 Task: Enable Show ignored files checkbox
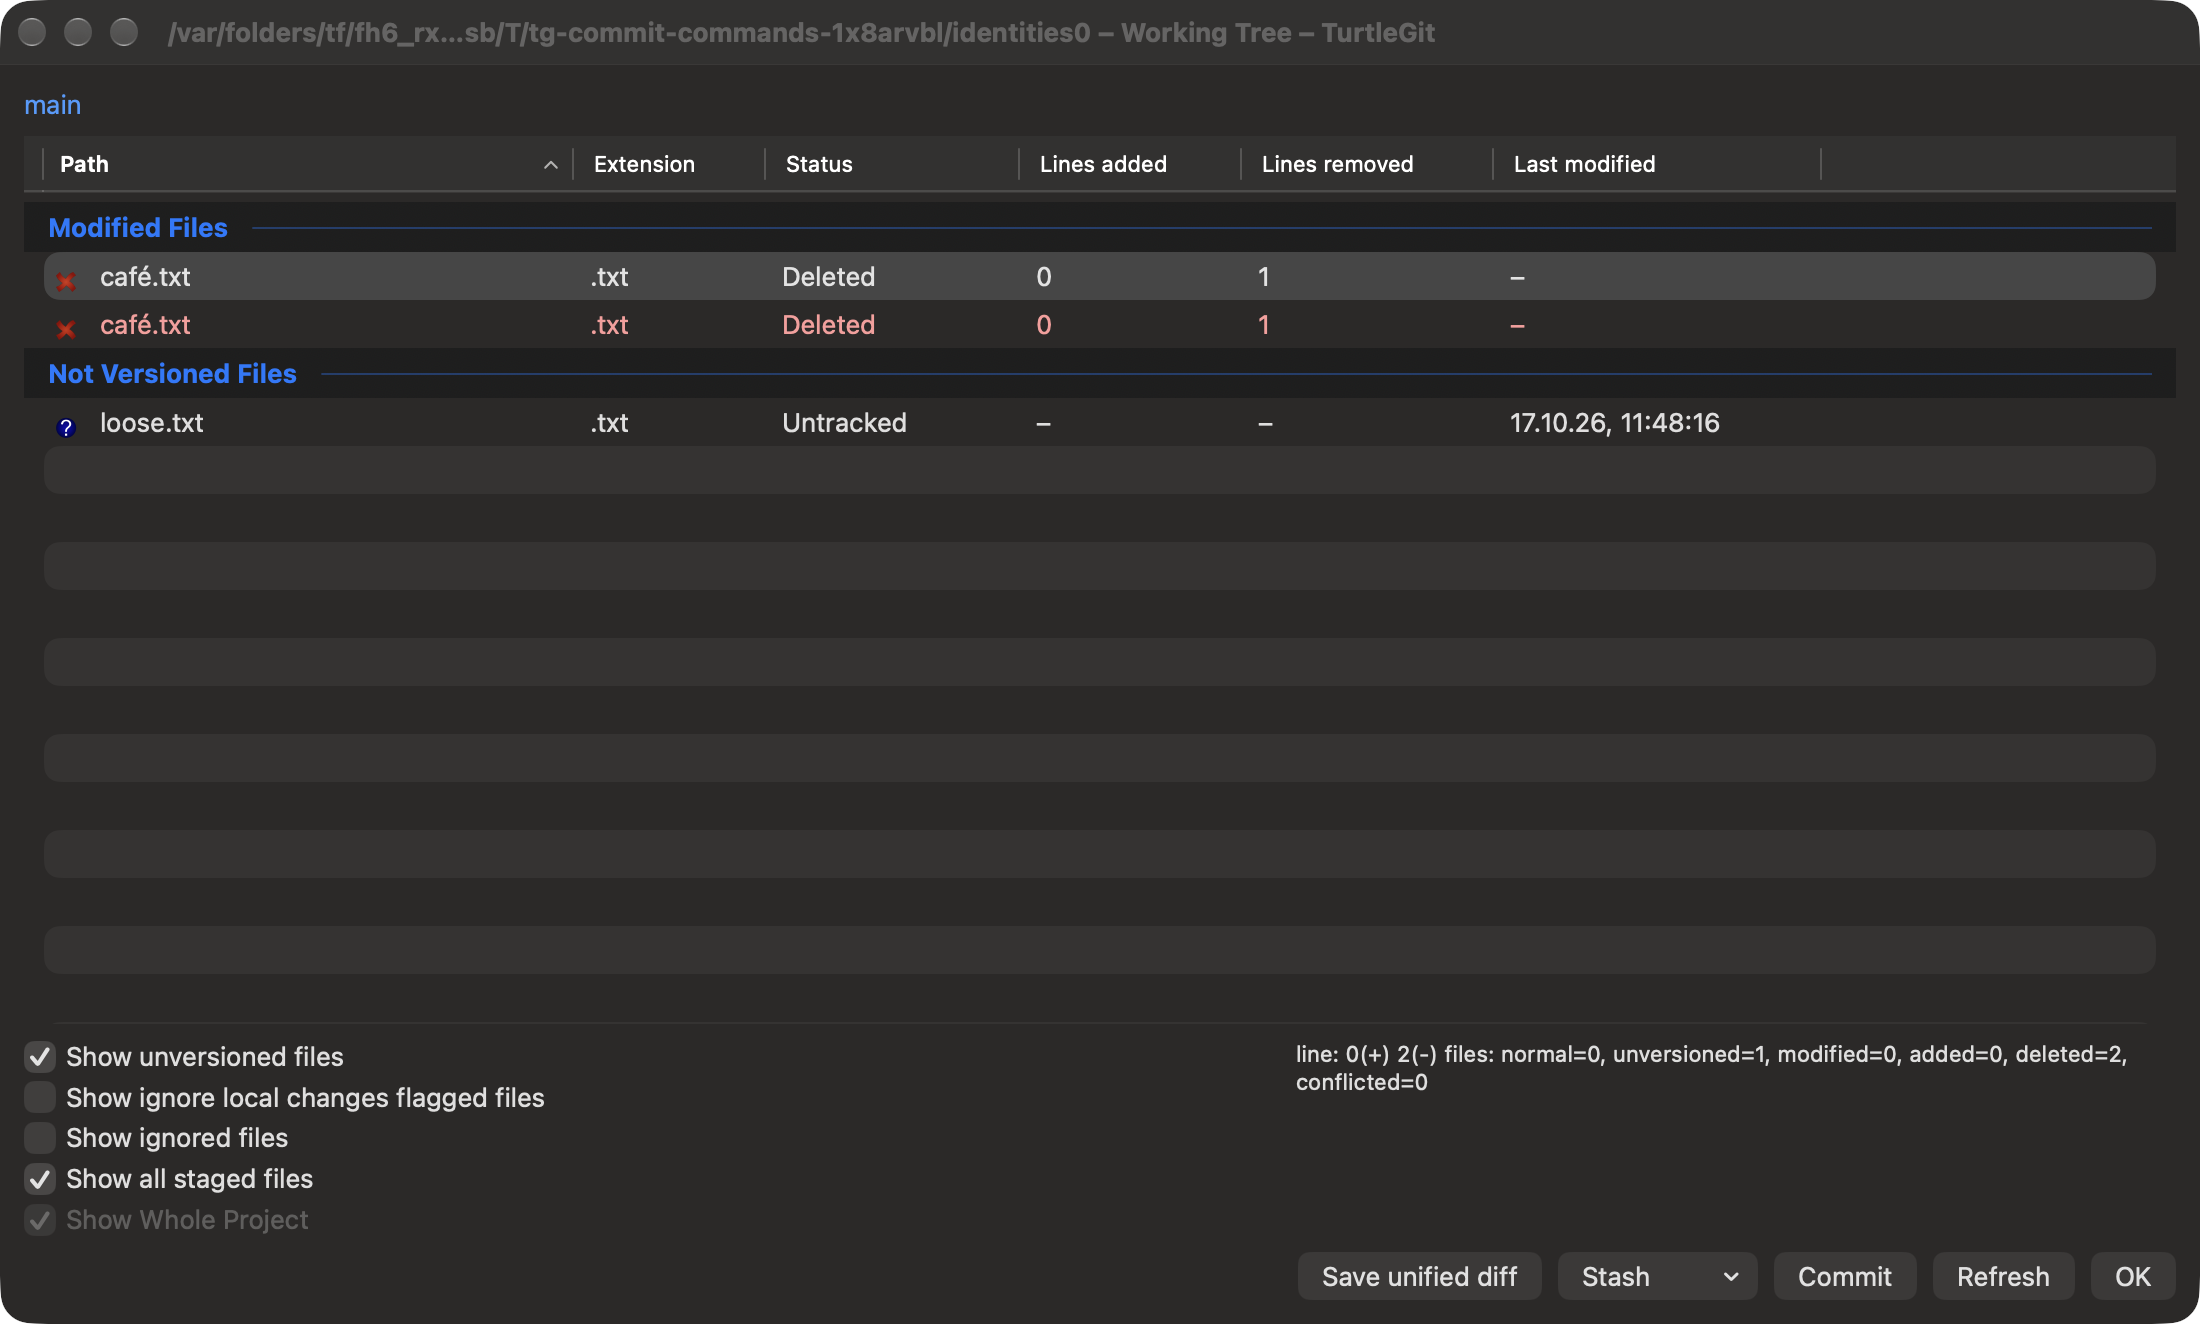coord(40,1138)
